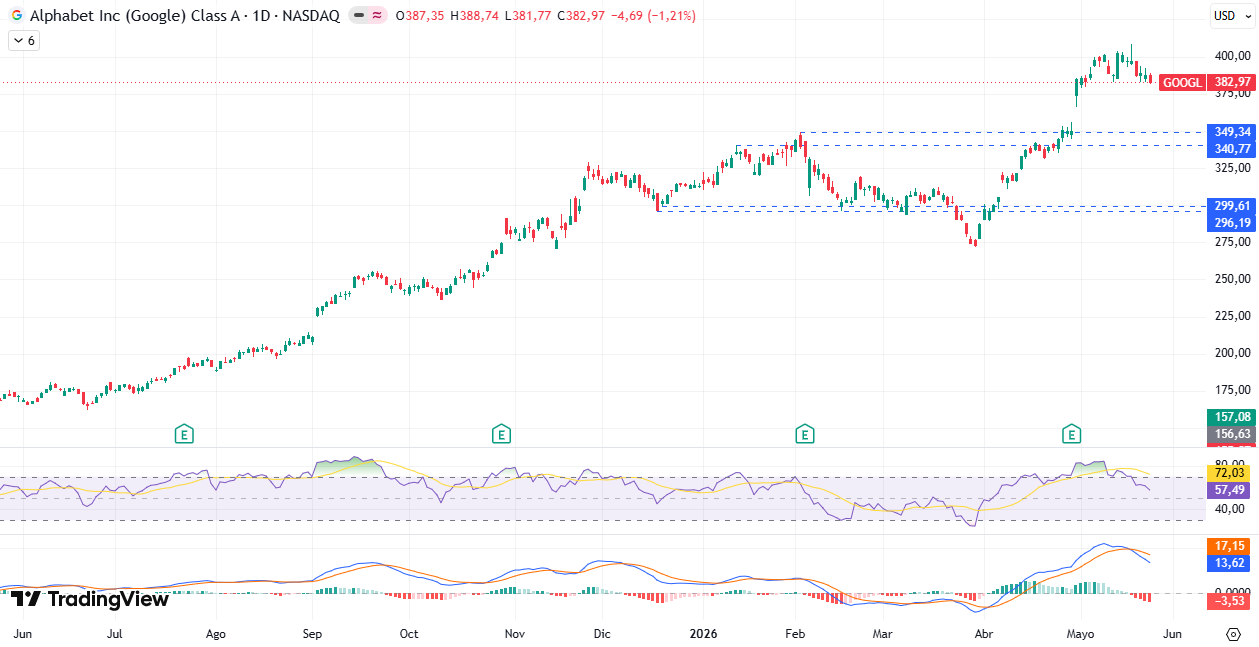Image resolution: width=1259 pixels, height=647 pixels.
Task: Click the open value O387,35
Action: [x=421, y=16]
